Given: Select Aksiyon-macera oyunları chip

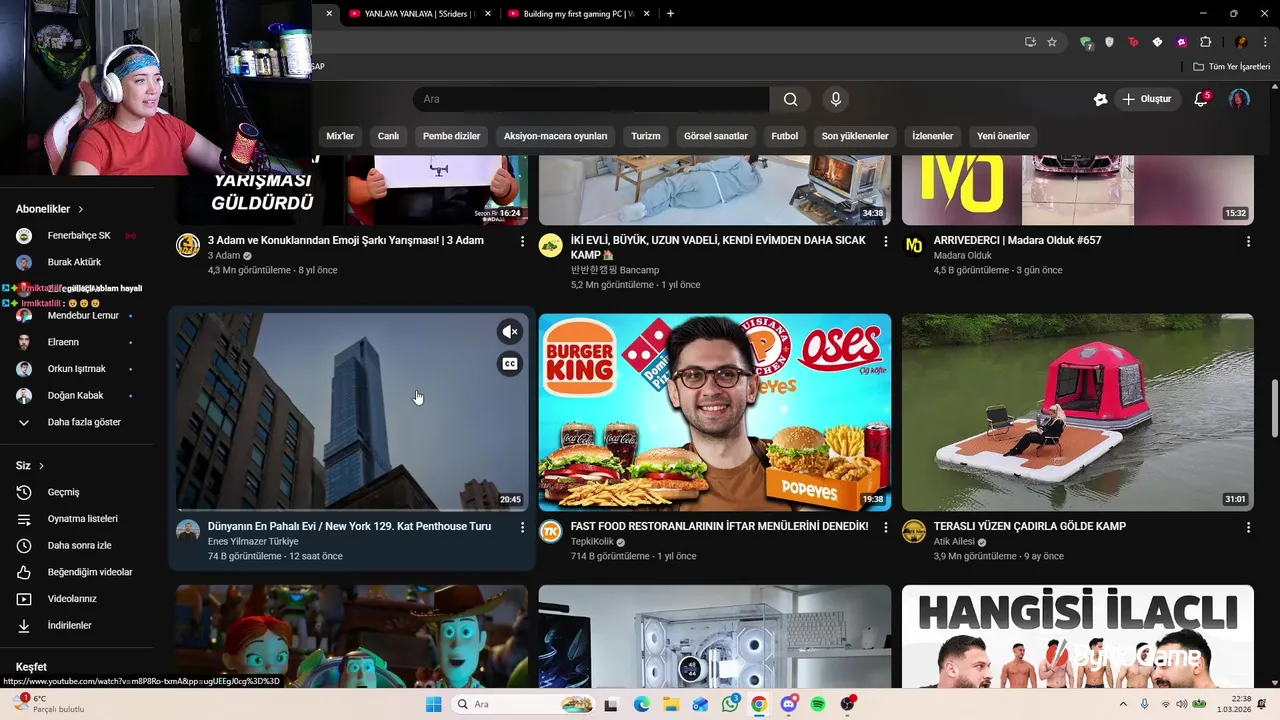Looking at the screenshot, I should click(555, 136).
